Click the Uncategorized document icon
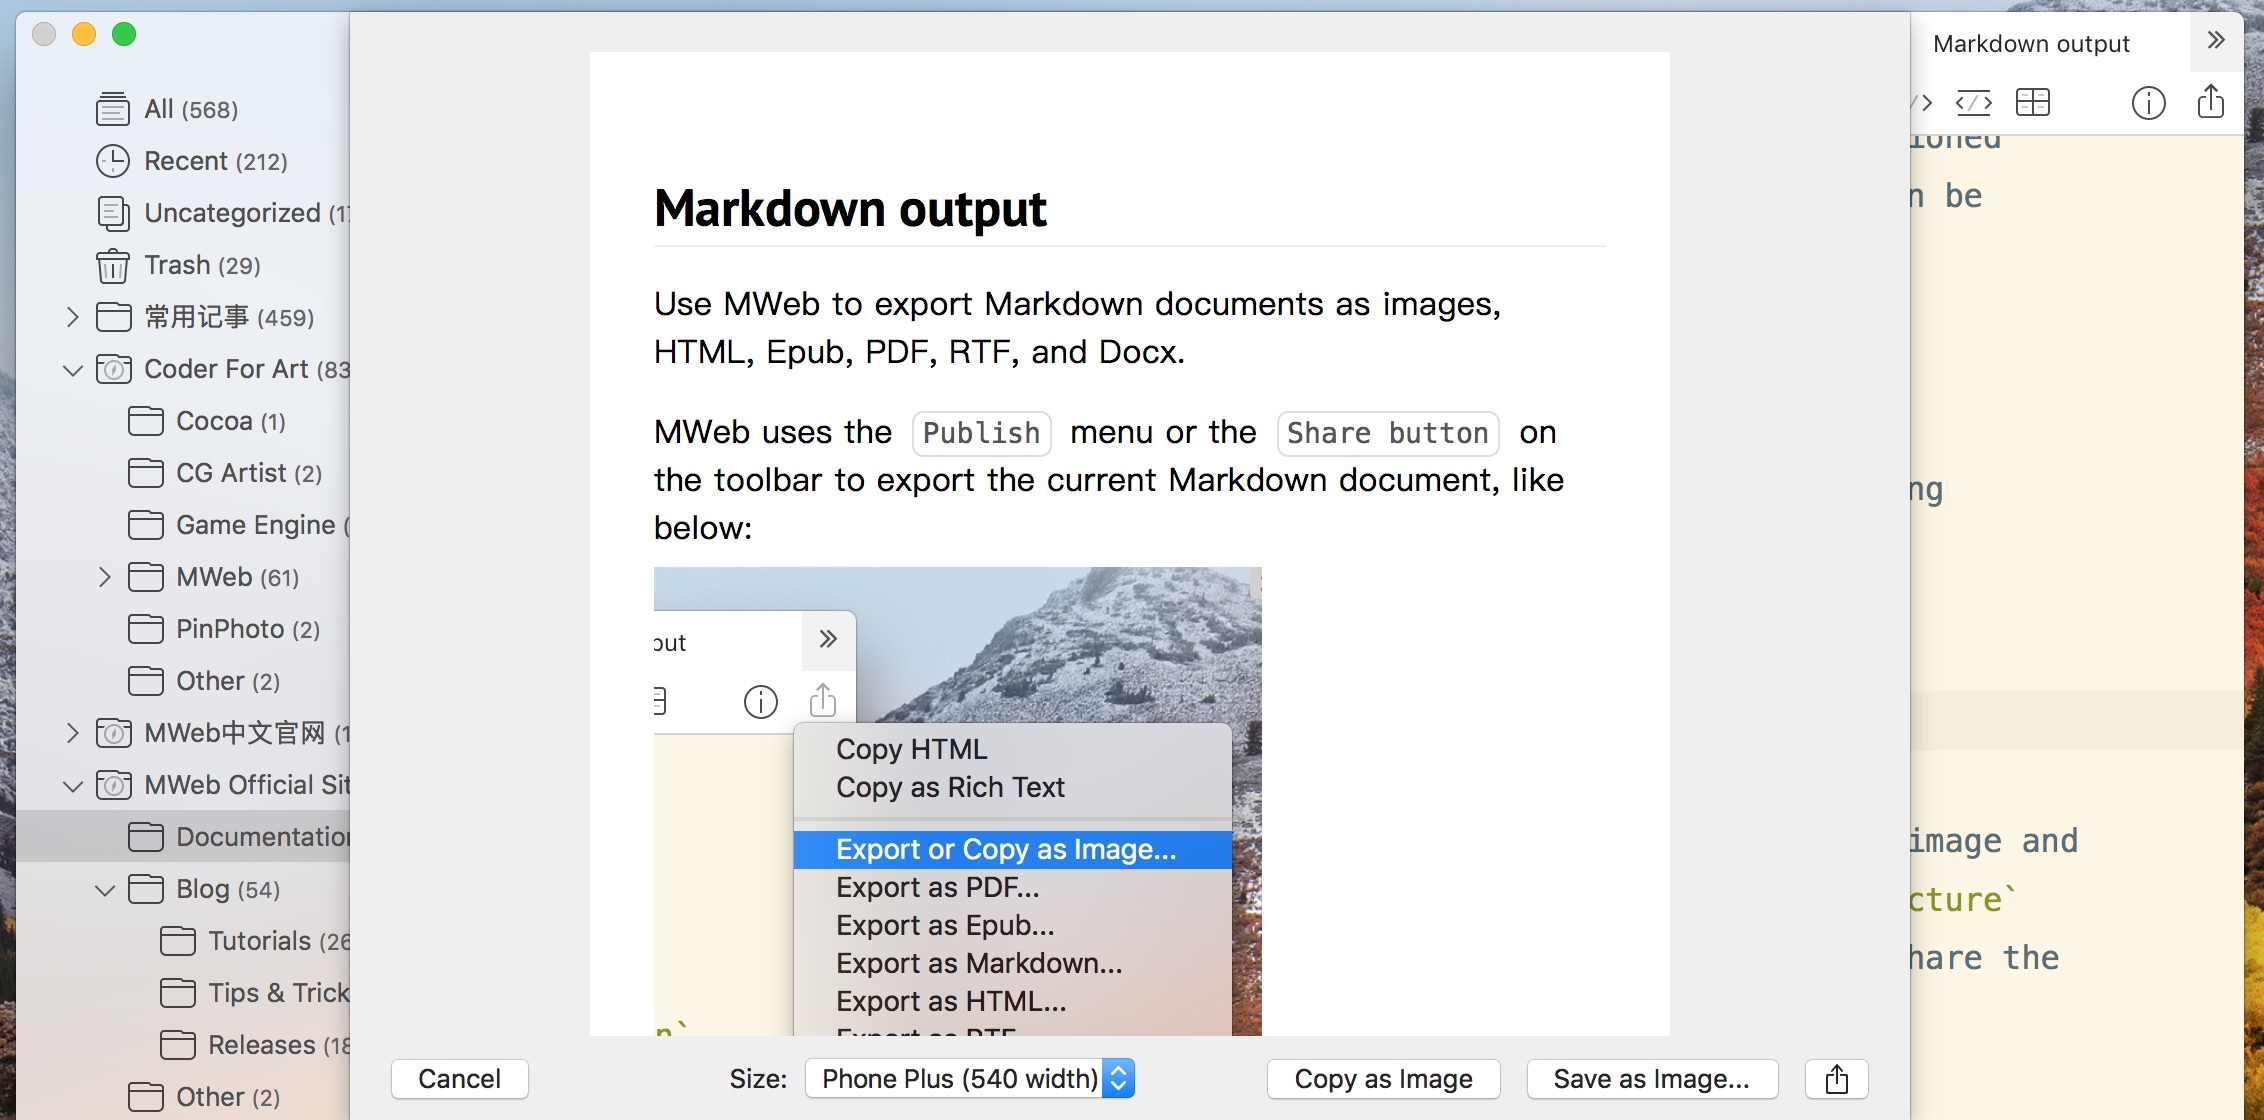Image resolution: width=2264 pixels, height=1120 pixels. pyautogui.click(x=112, y=212)
